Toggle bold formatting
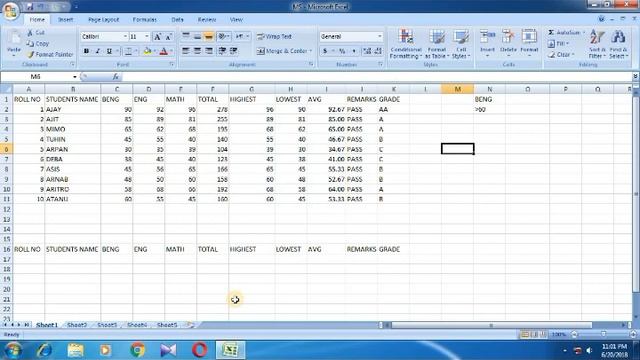This screenshot has height=360, width=640. coord(86,51)
